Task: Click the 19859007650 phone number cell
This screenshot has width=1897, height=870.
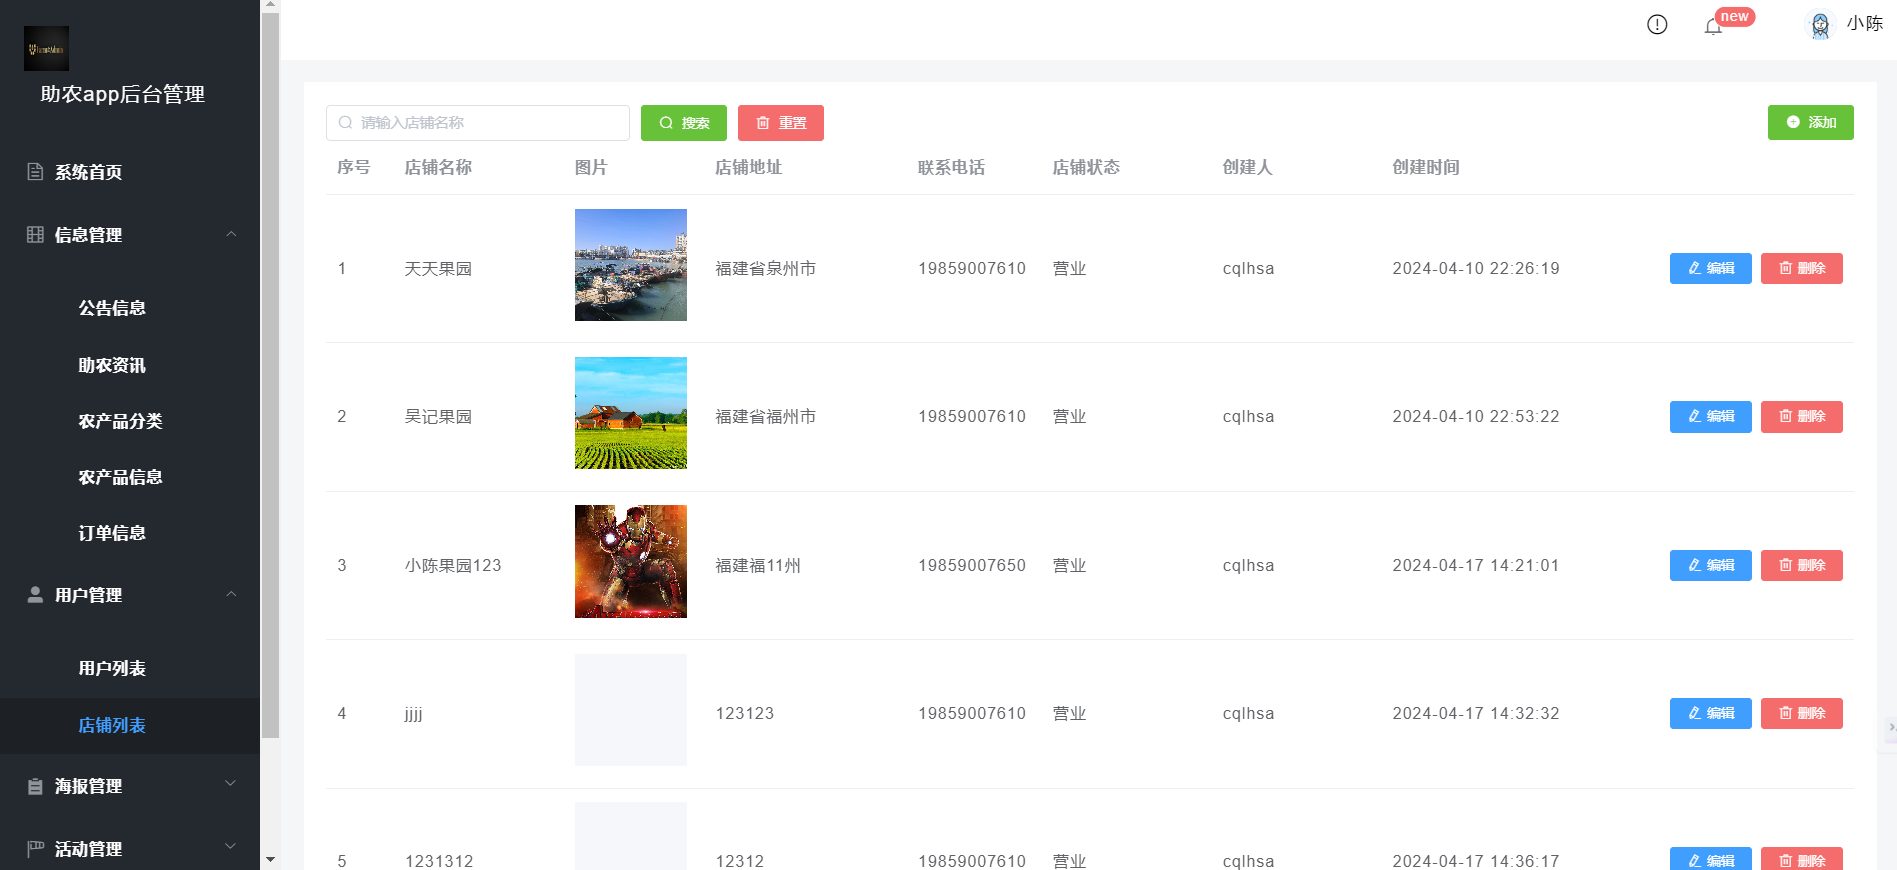Action: pos(972,565)
